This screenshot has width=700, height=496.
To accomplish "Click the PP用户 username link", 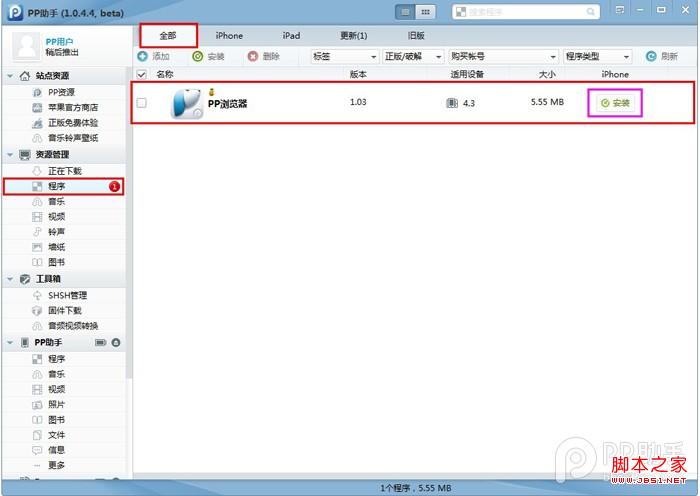I will (x=59, y=42).
